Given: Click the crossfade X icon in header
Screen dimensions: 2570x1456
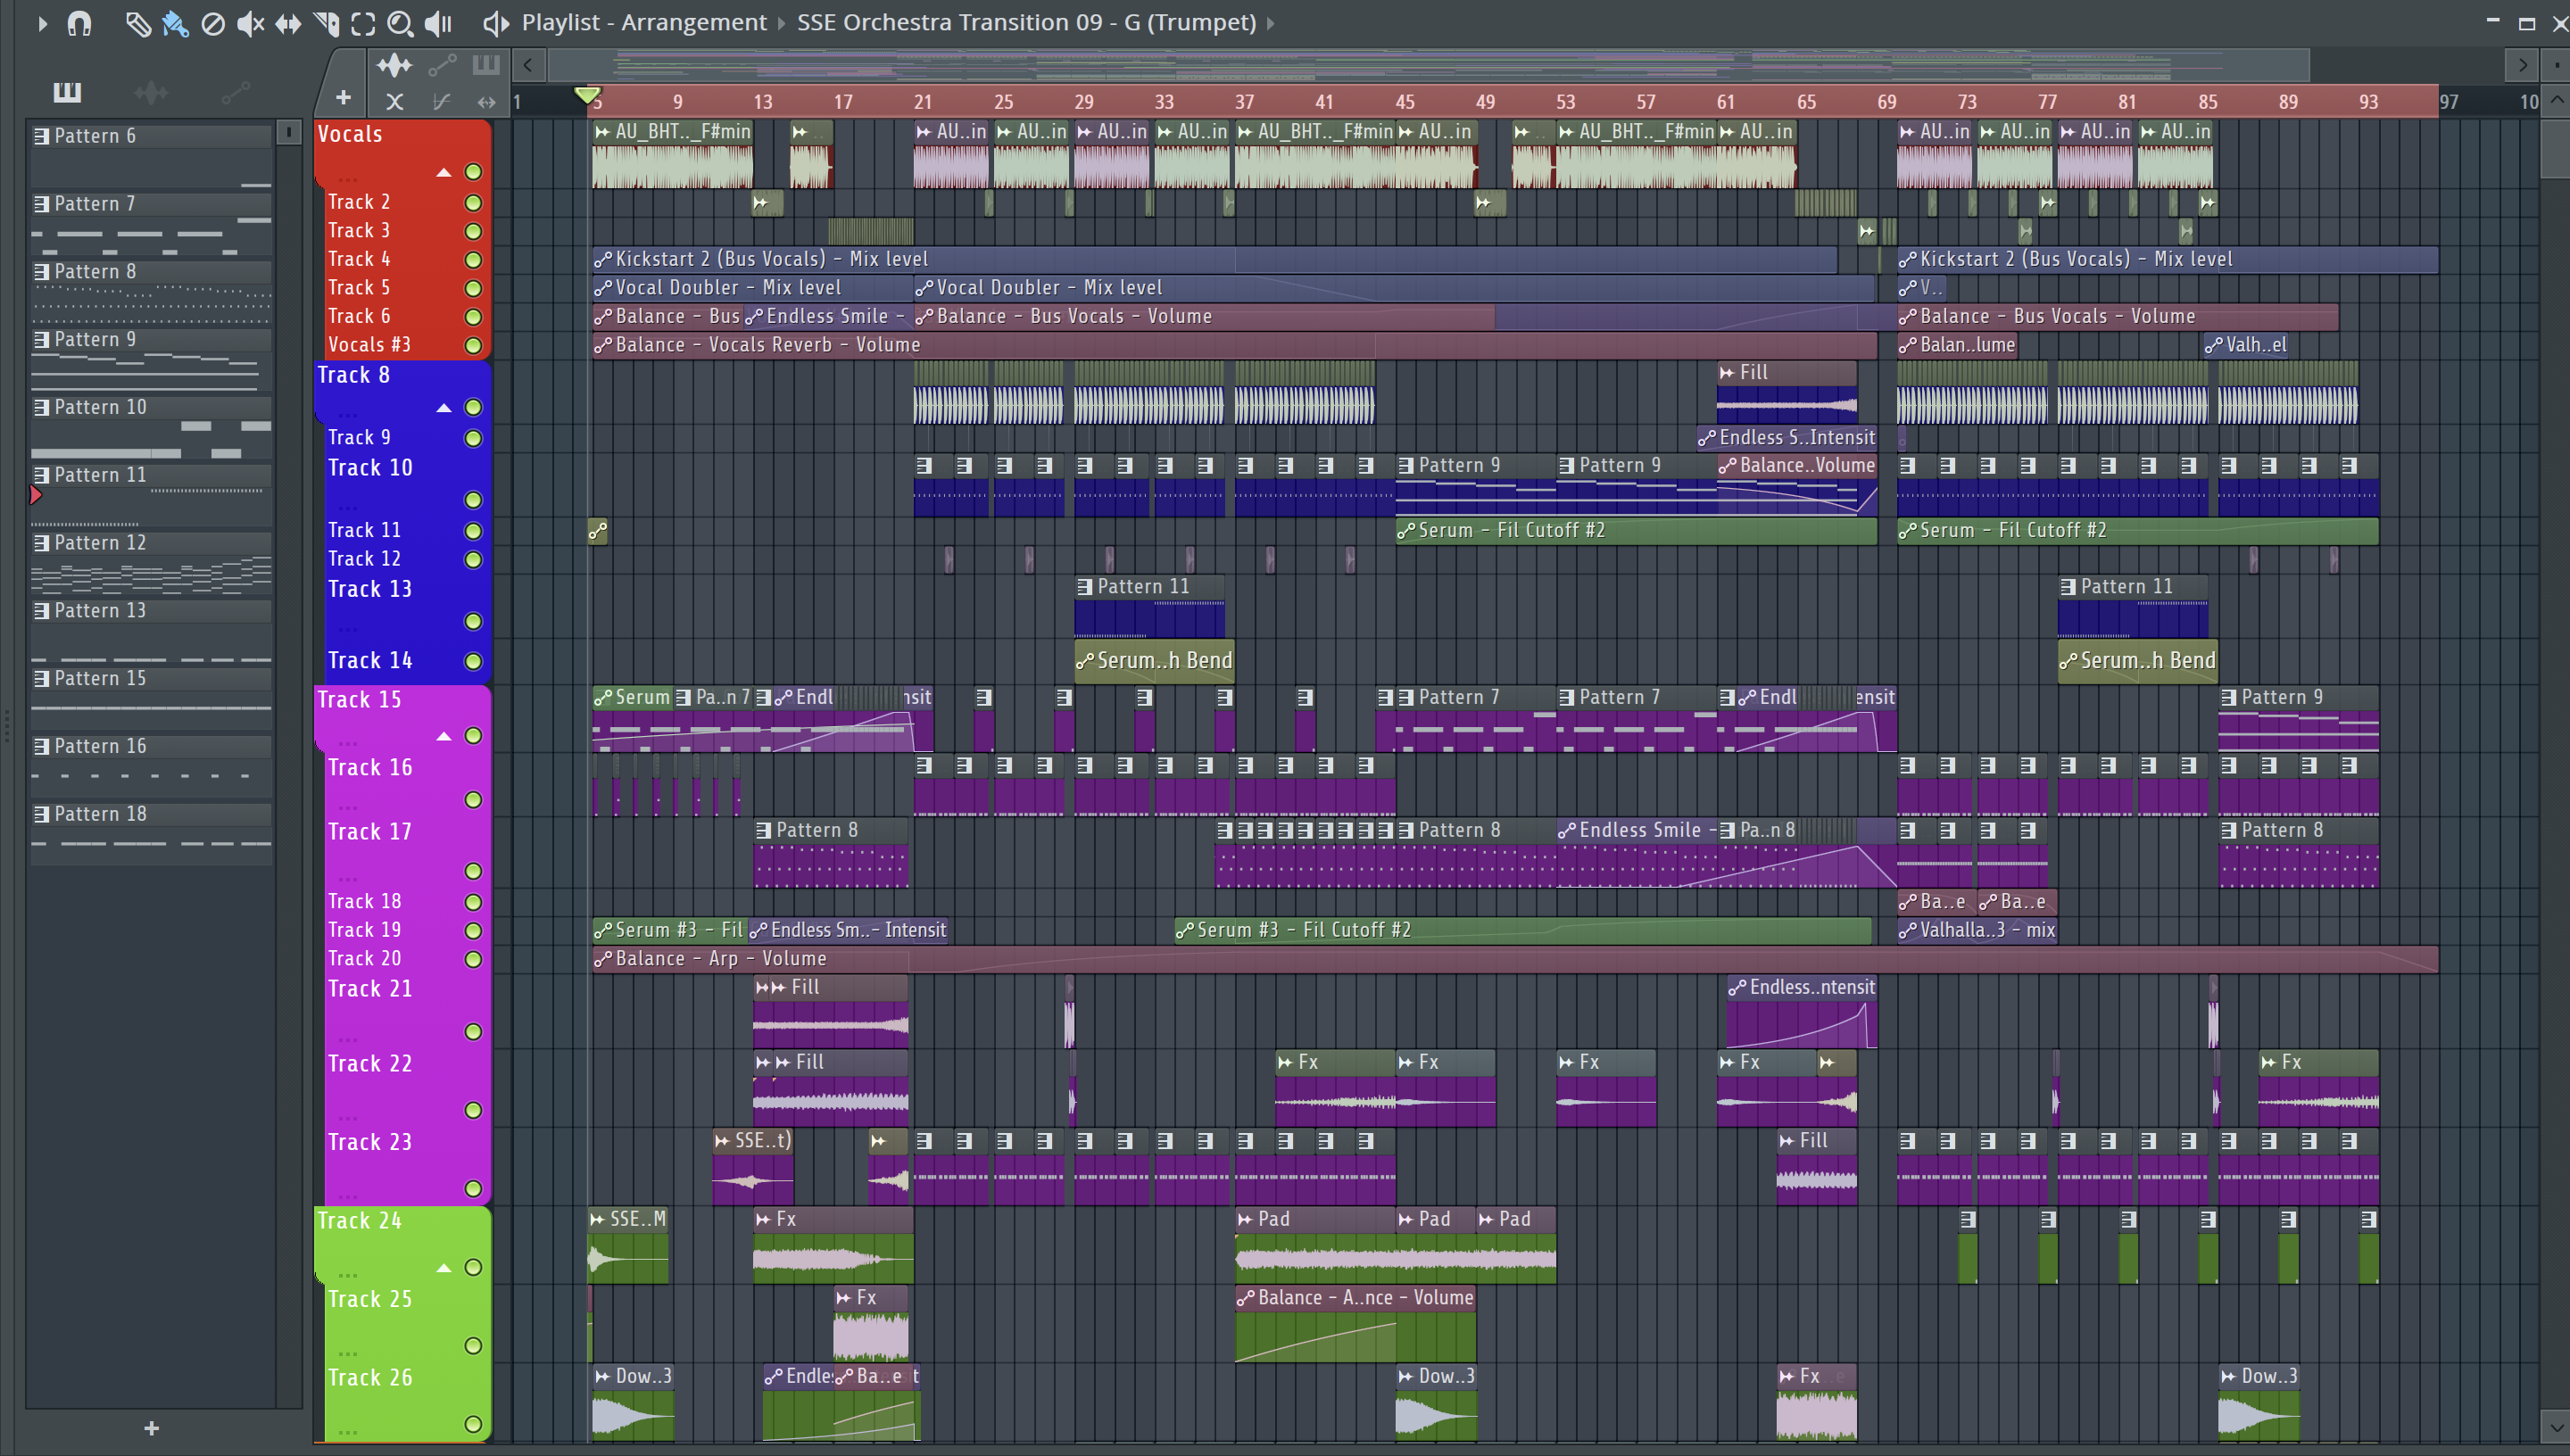Looking at the screenshot, I should pyautogui.click(x=395, y=102).
